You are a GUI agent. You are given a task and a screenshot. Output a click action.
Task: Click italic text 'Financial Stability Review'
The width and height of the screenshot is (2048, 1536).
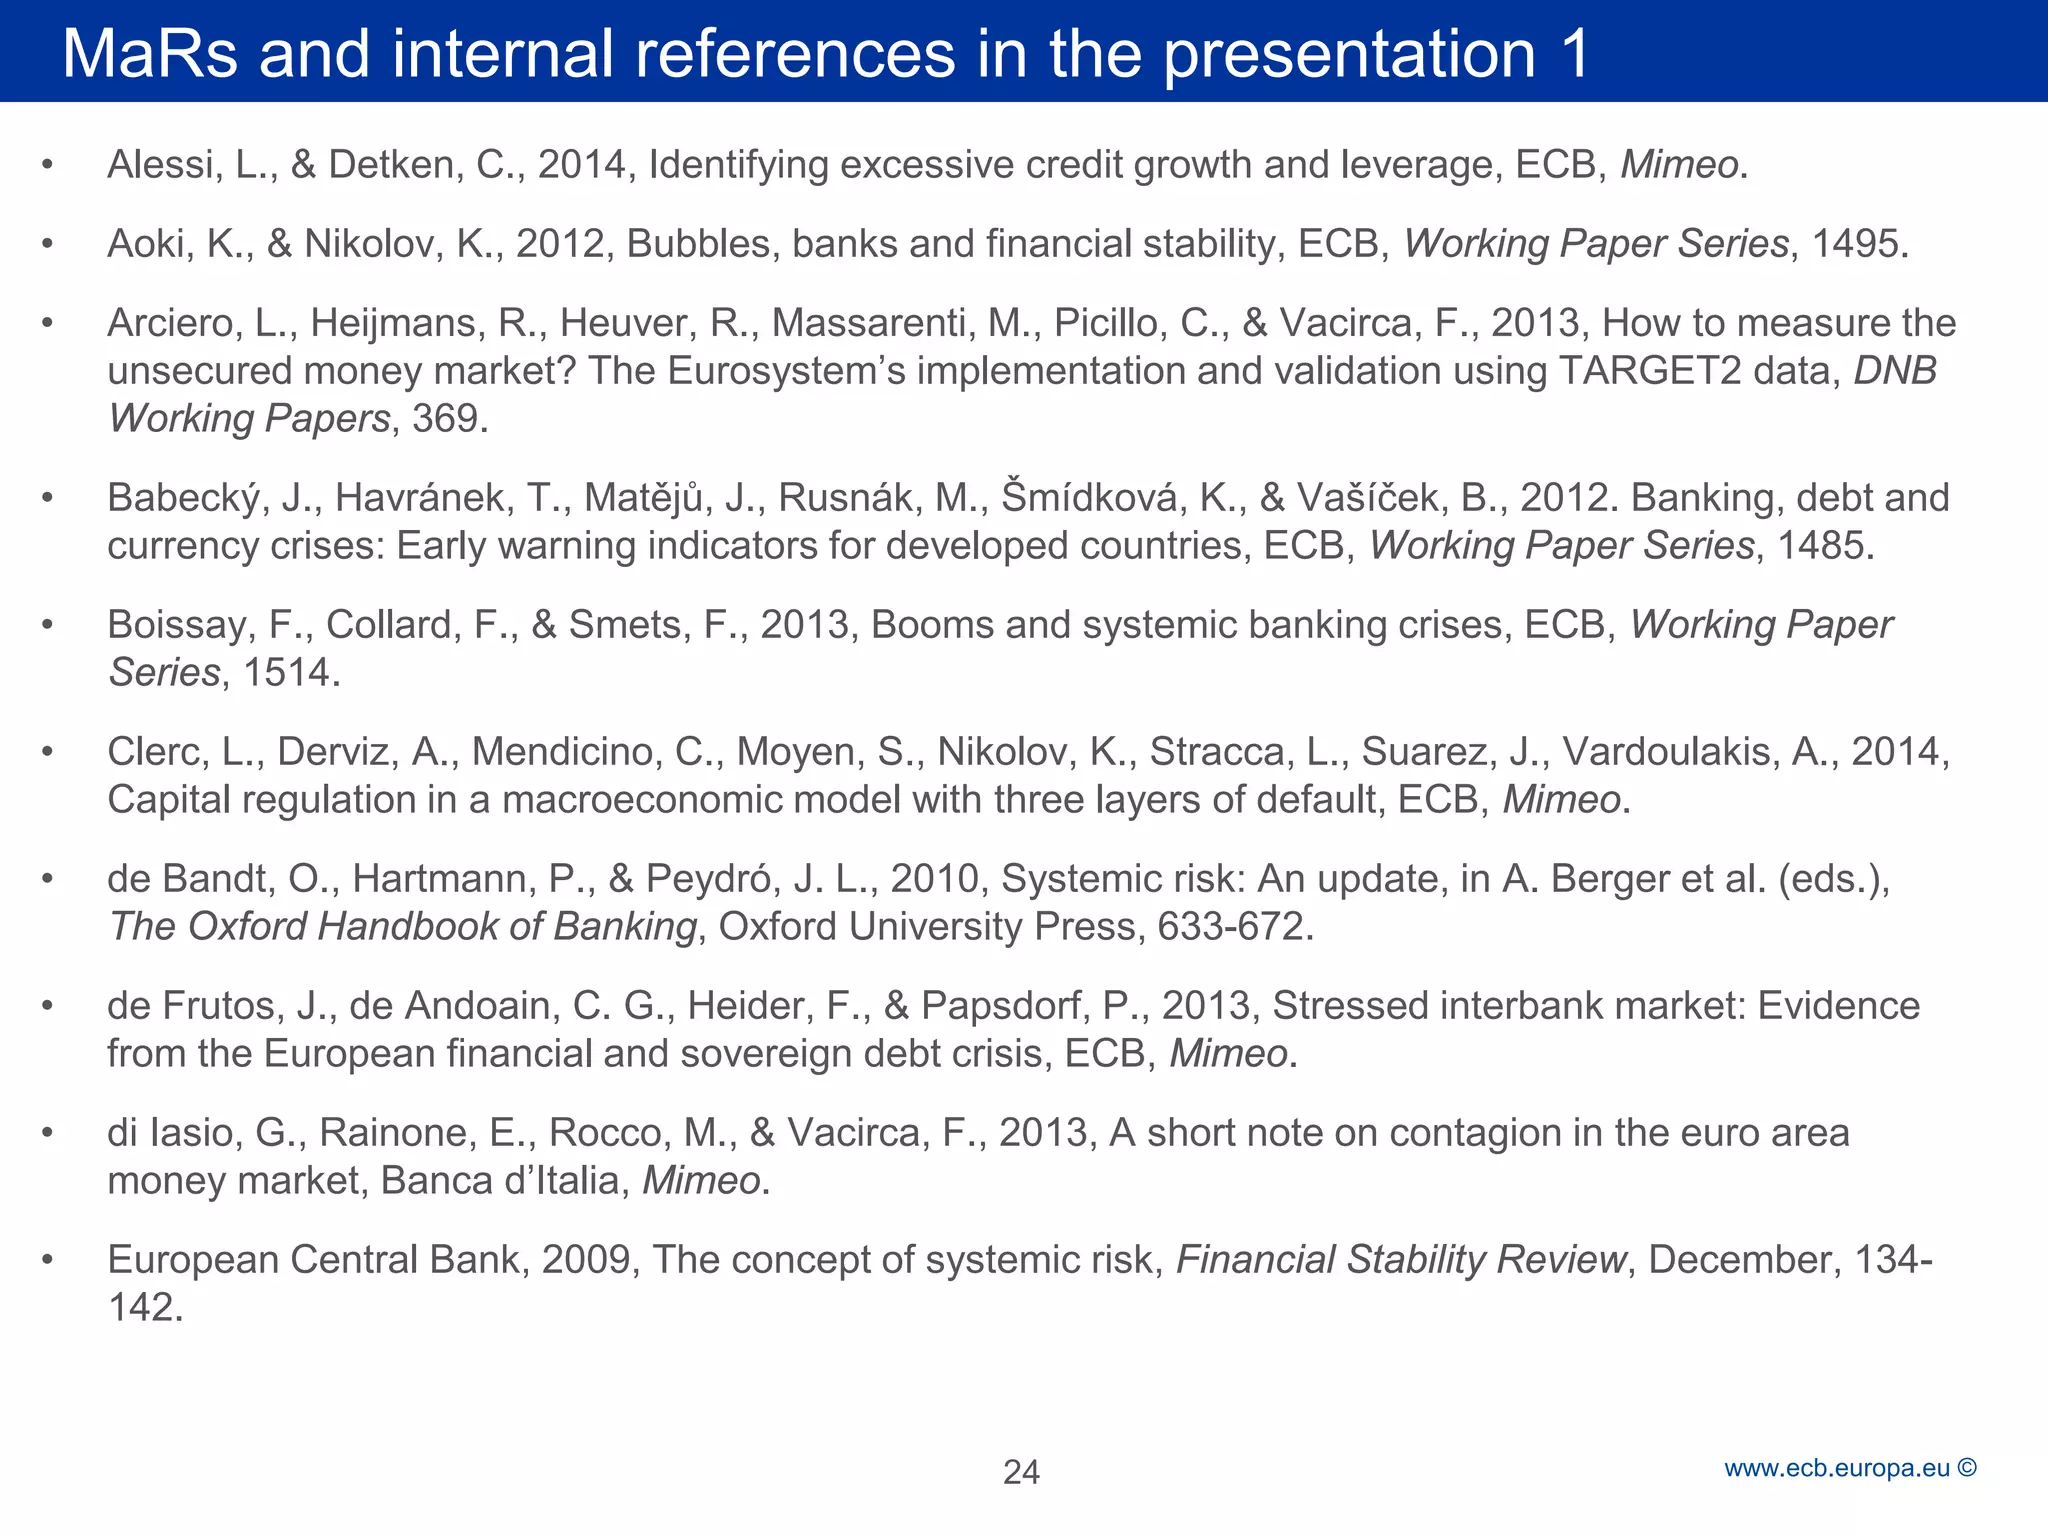(1400, 1260)
